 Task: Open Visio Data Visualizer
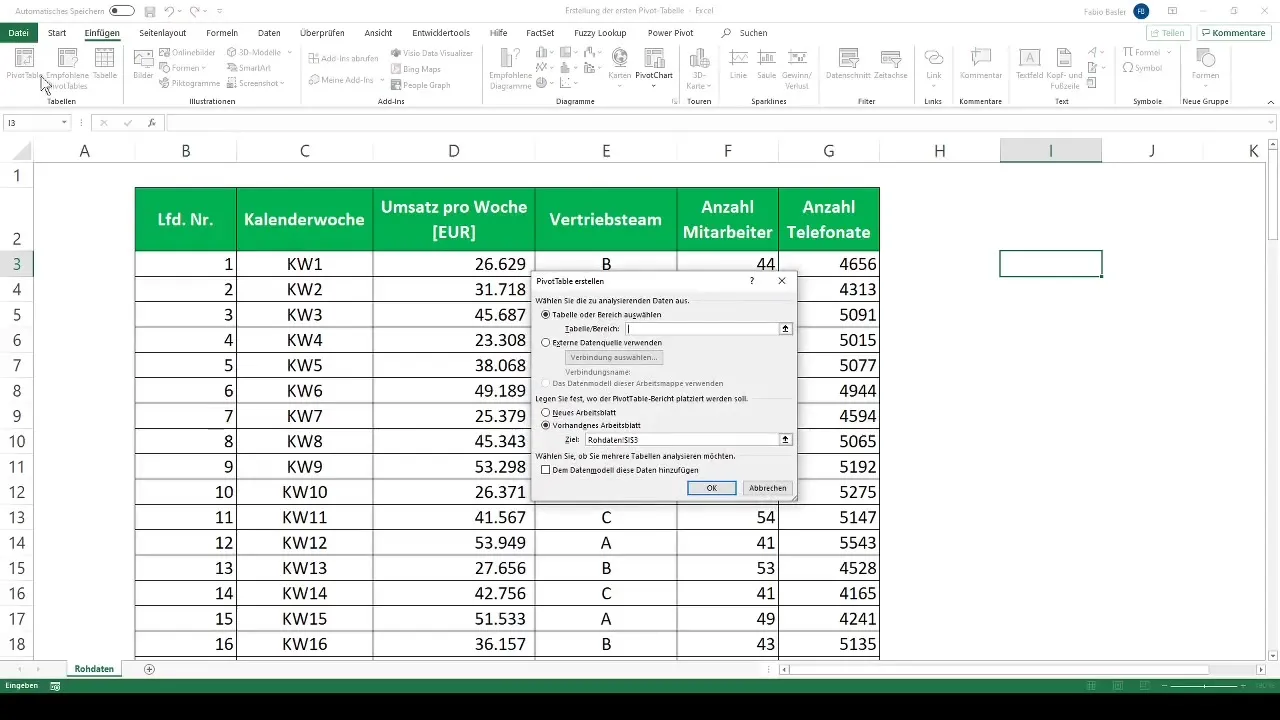[x=431, y=52]
